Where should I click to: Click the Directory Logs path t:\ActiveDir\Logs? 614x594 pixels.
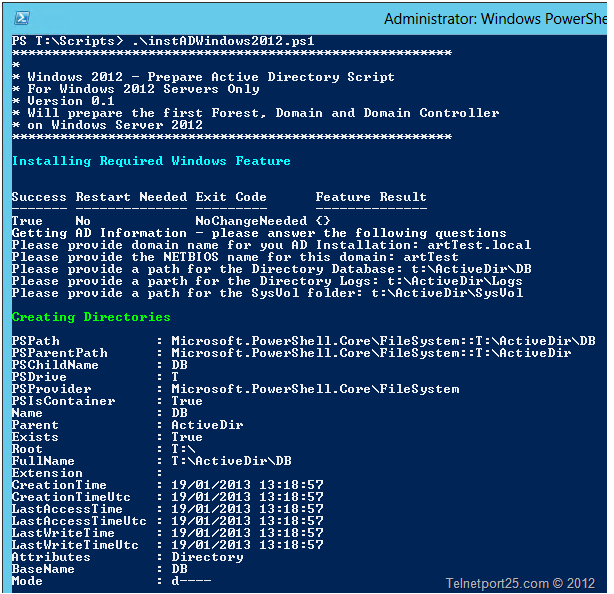455,281
